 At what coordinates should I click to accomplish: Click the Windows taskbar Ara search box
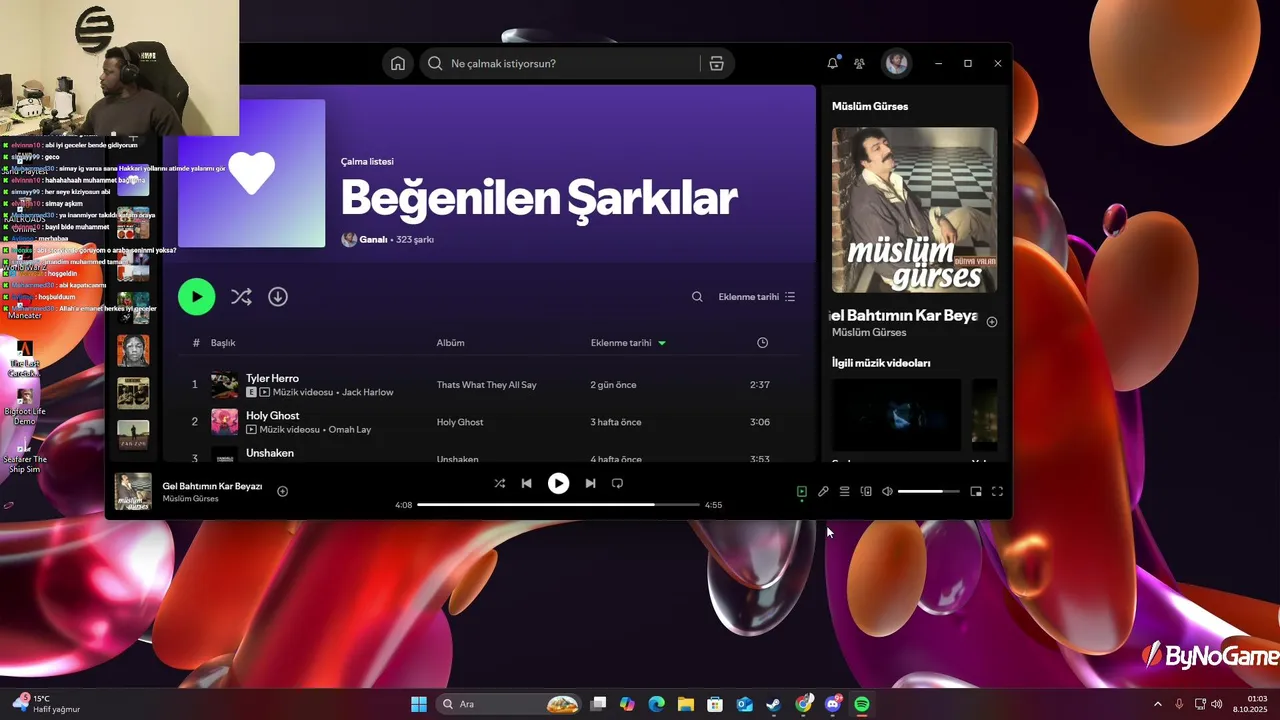(x=508, y=704)
